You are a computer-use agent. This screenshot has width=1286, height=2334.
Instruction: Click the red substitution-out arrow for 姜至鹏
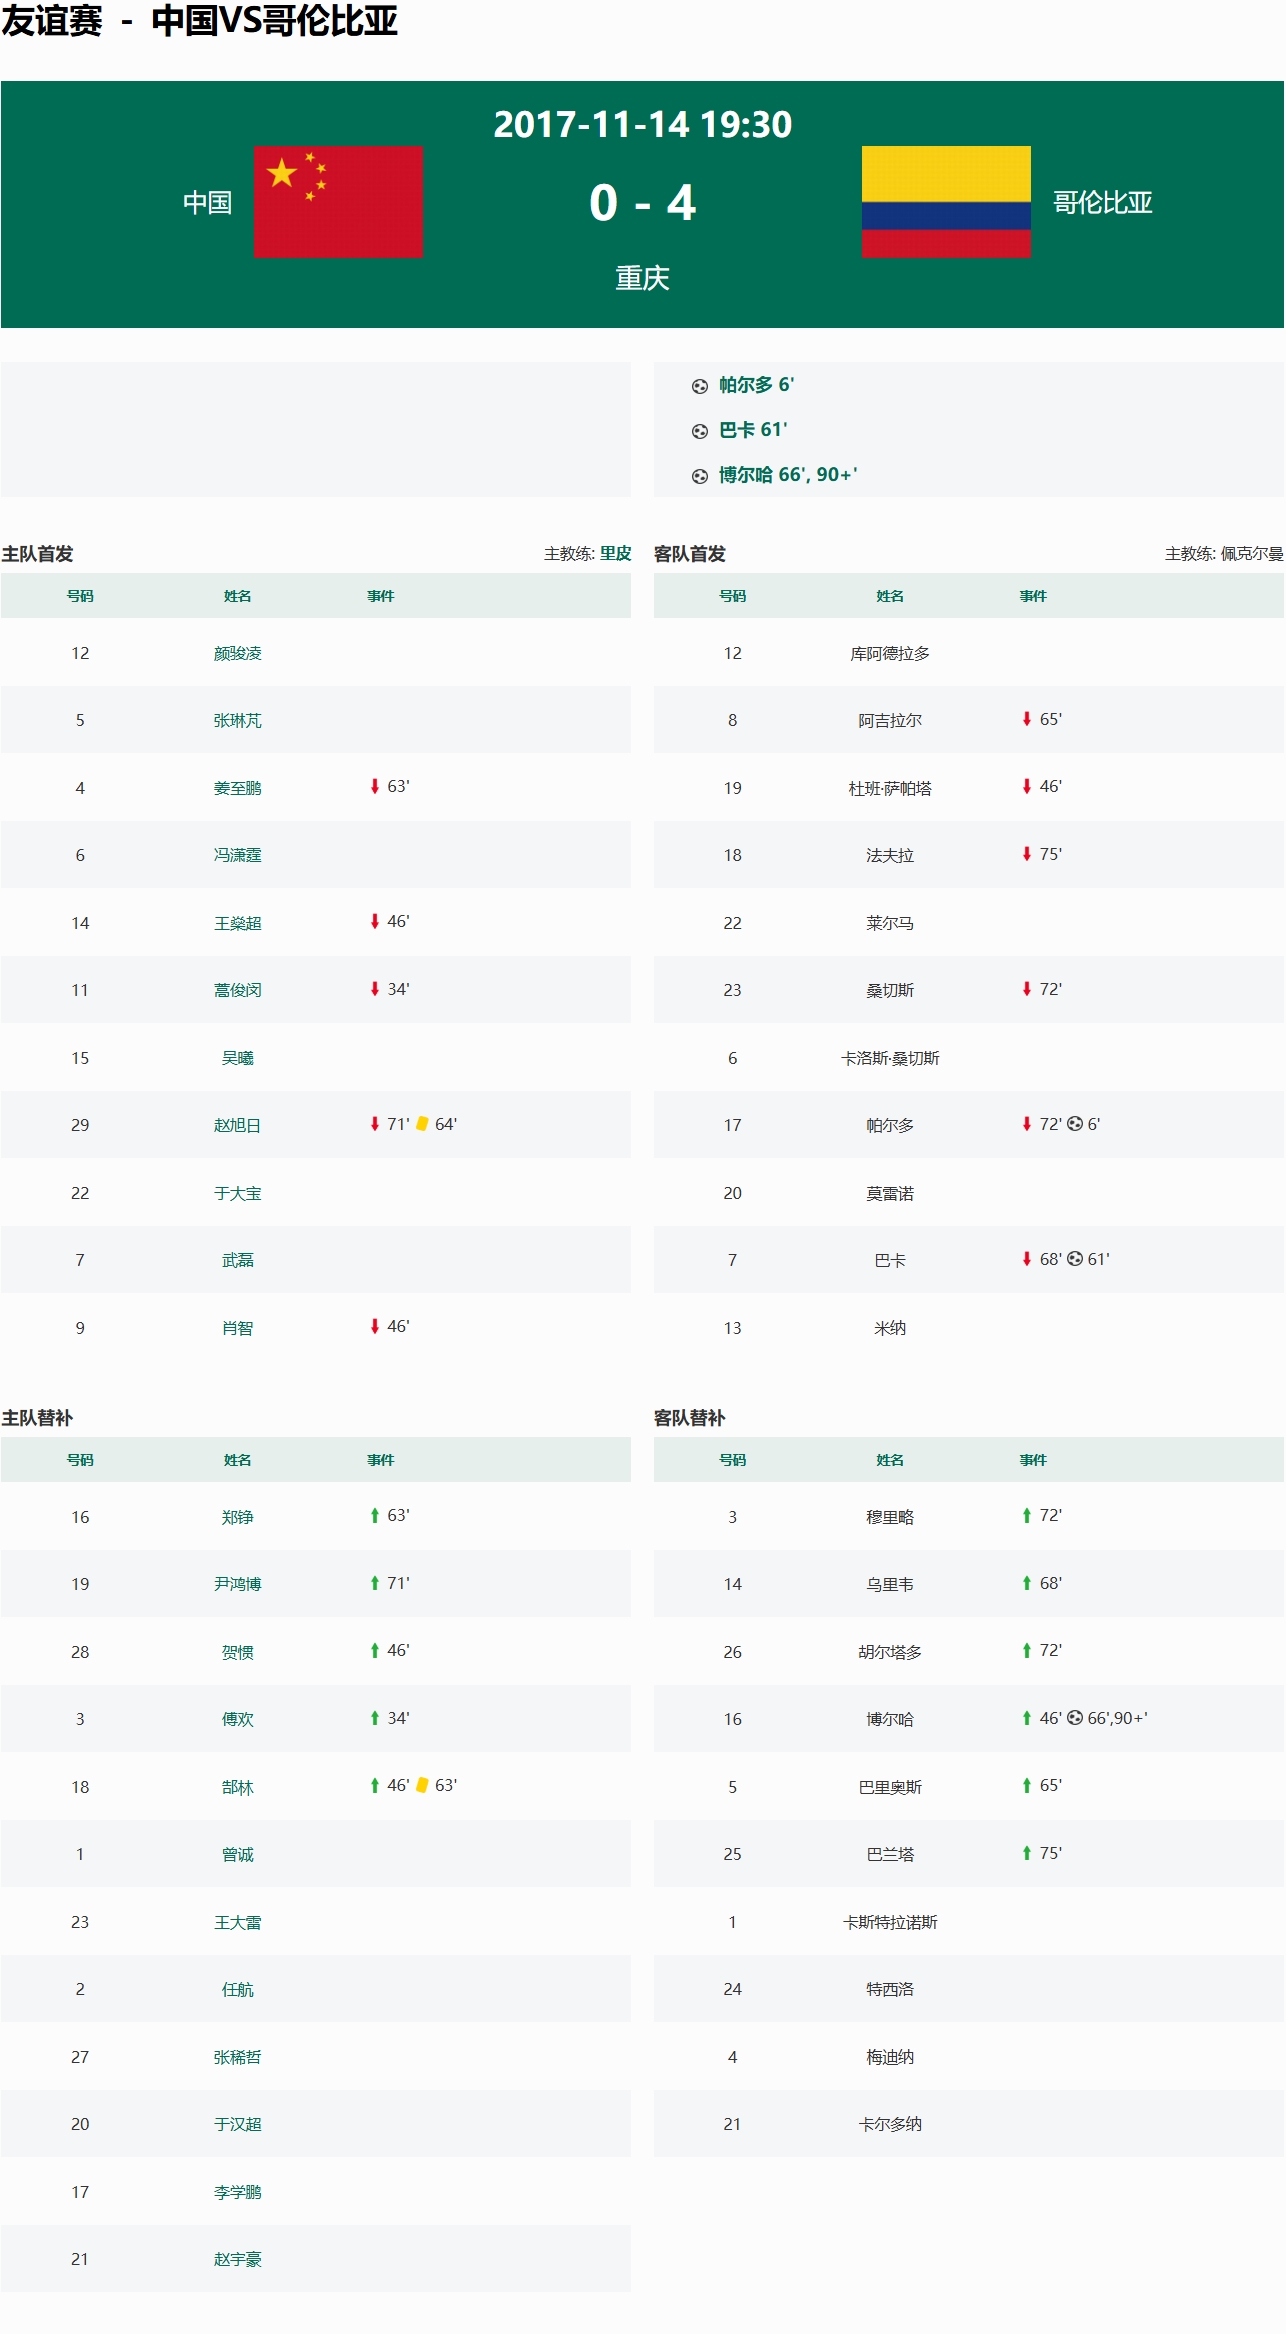pyautogui.click(x=375, y=787)
